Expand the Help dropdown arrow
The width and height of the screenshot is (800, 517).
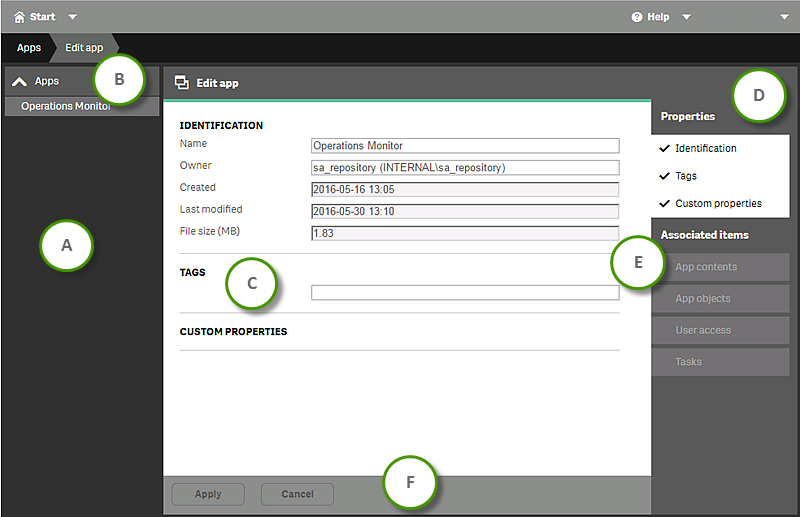point(686,17)
